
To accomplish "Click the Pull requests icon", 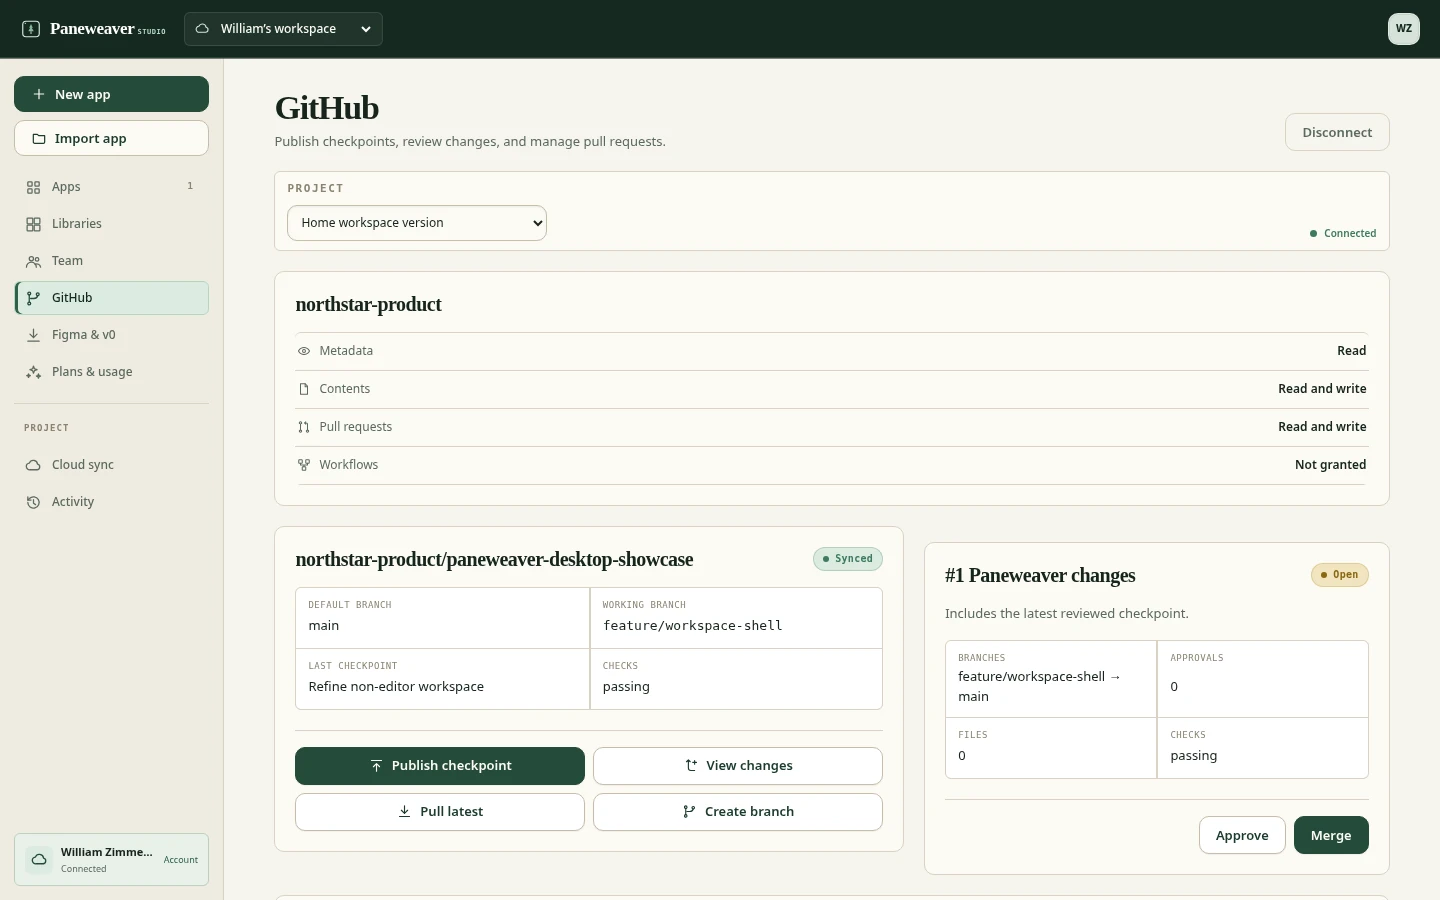I will [304, 427].
